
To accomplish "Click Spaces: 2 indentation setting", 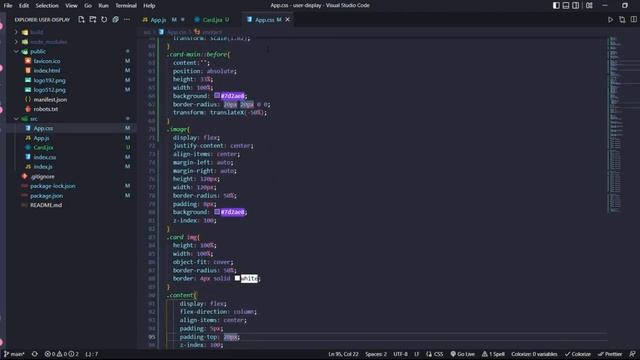I will (376, 354).
